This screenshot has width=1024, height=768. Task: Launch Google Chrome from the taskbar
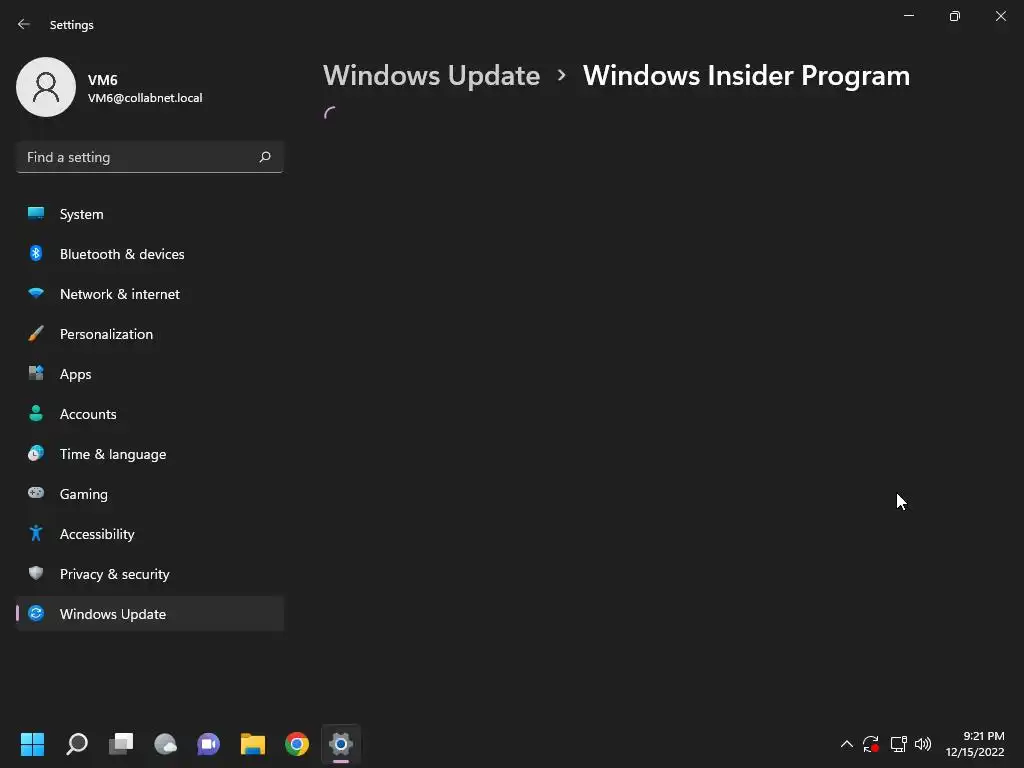(x=296, y=744)
